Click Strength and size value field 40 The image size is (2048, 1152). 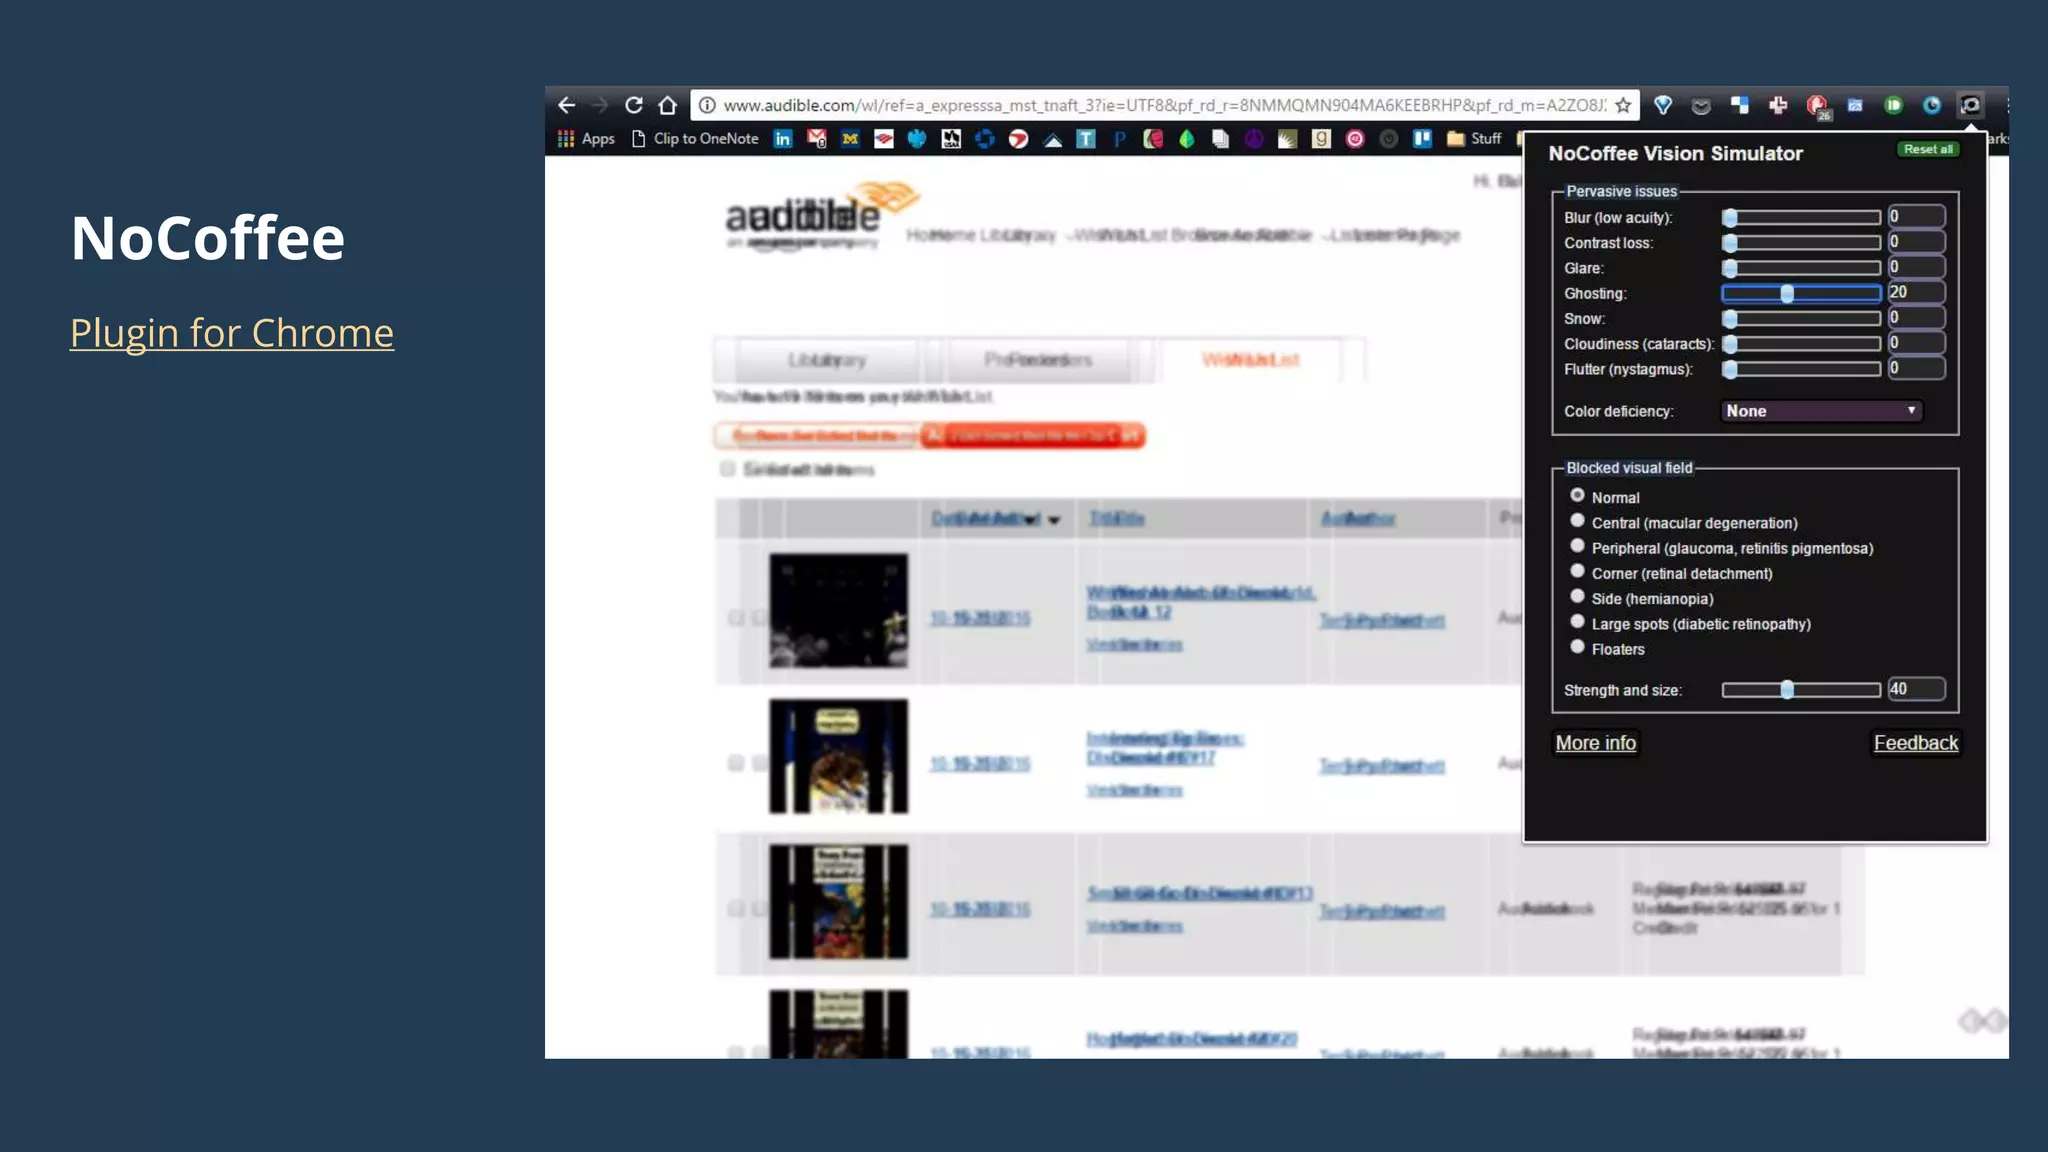pyautogui.click(x=1916, y=689)
